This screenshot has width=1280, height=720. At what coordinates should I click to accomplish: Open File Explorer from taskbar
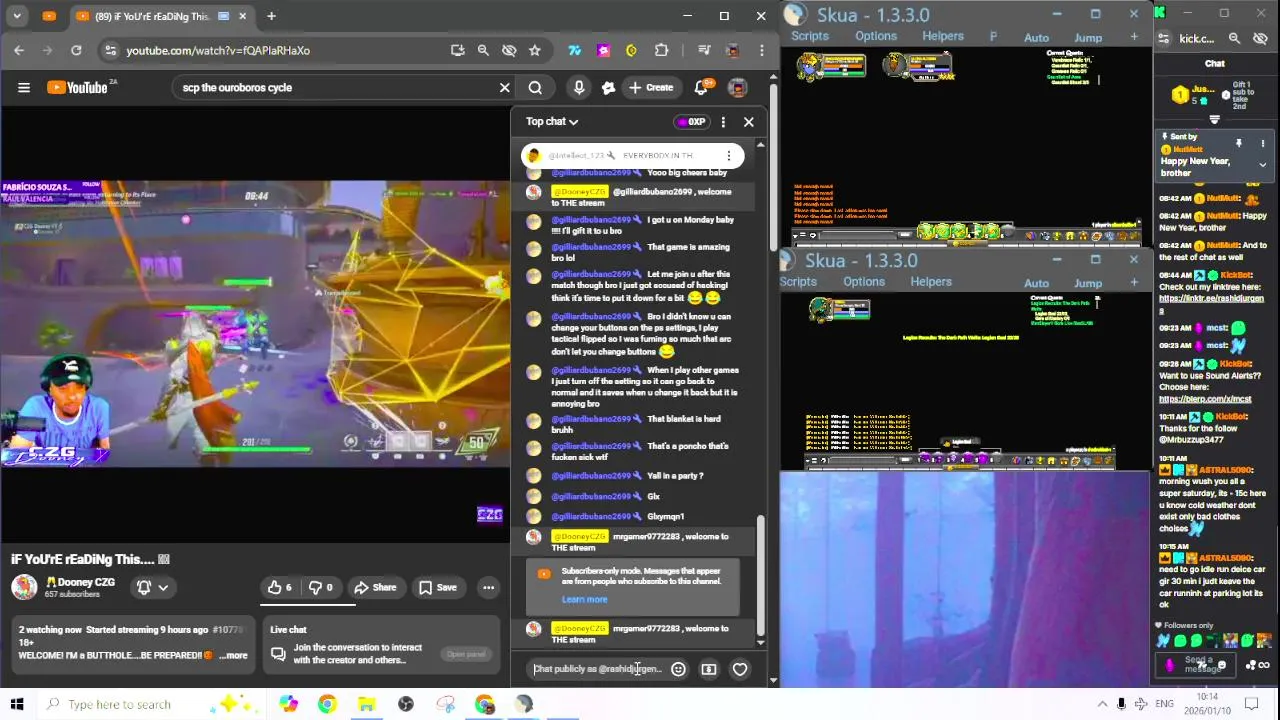click(366, 704)
